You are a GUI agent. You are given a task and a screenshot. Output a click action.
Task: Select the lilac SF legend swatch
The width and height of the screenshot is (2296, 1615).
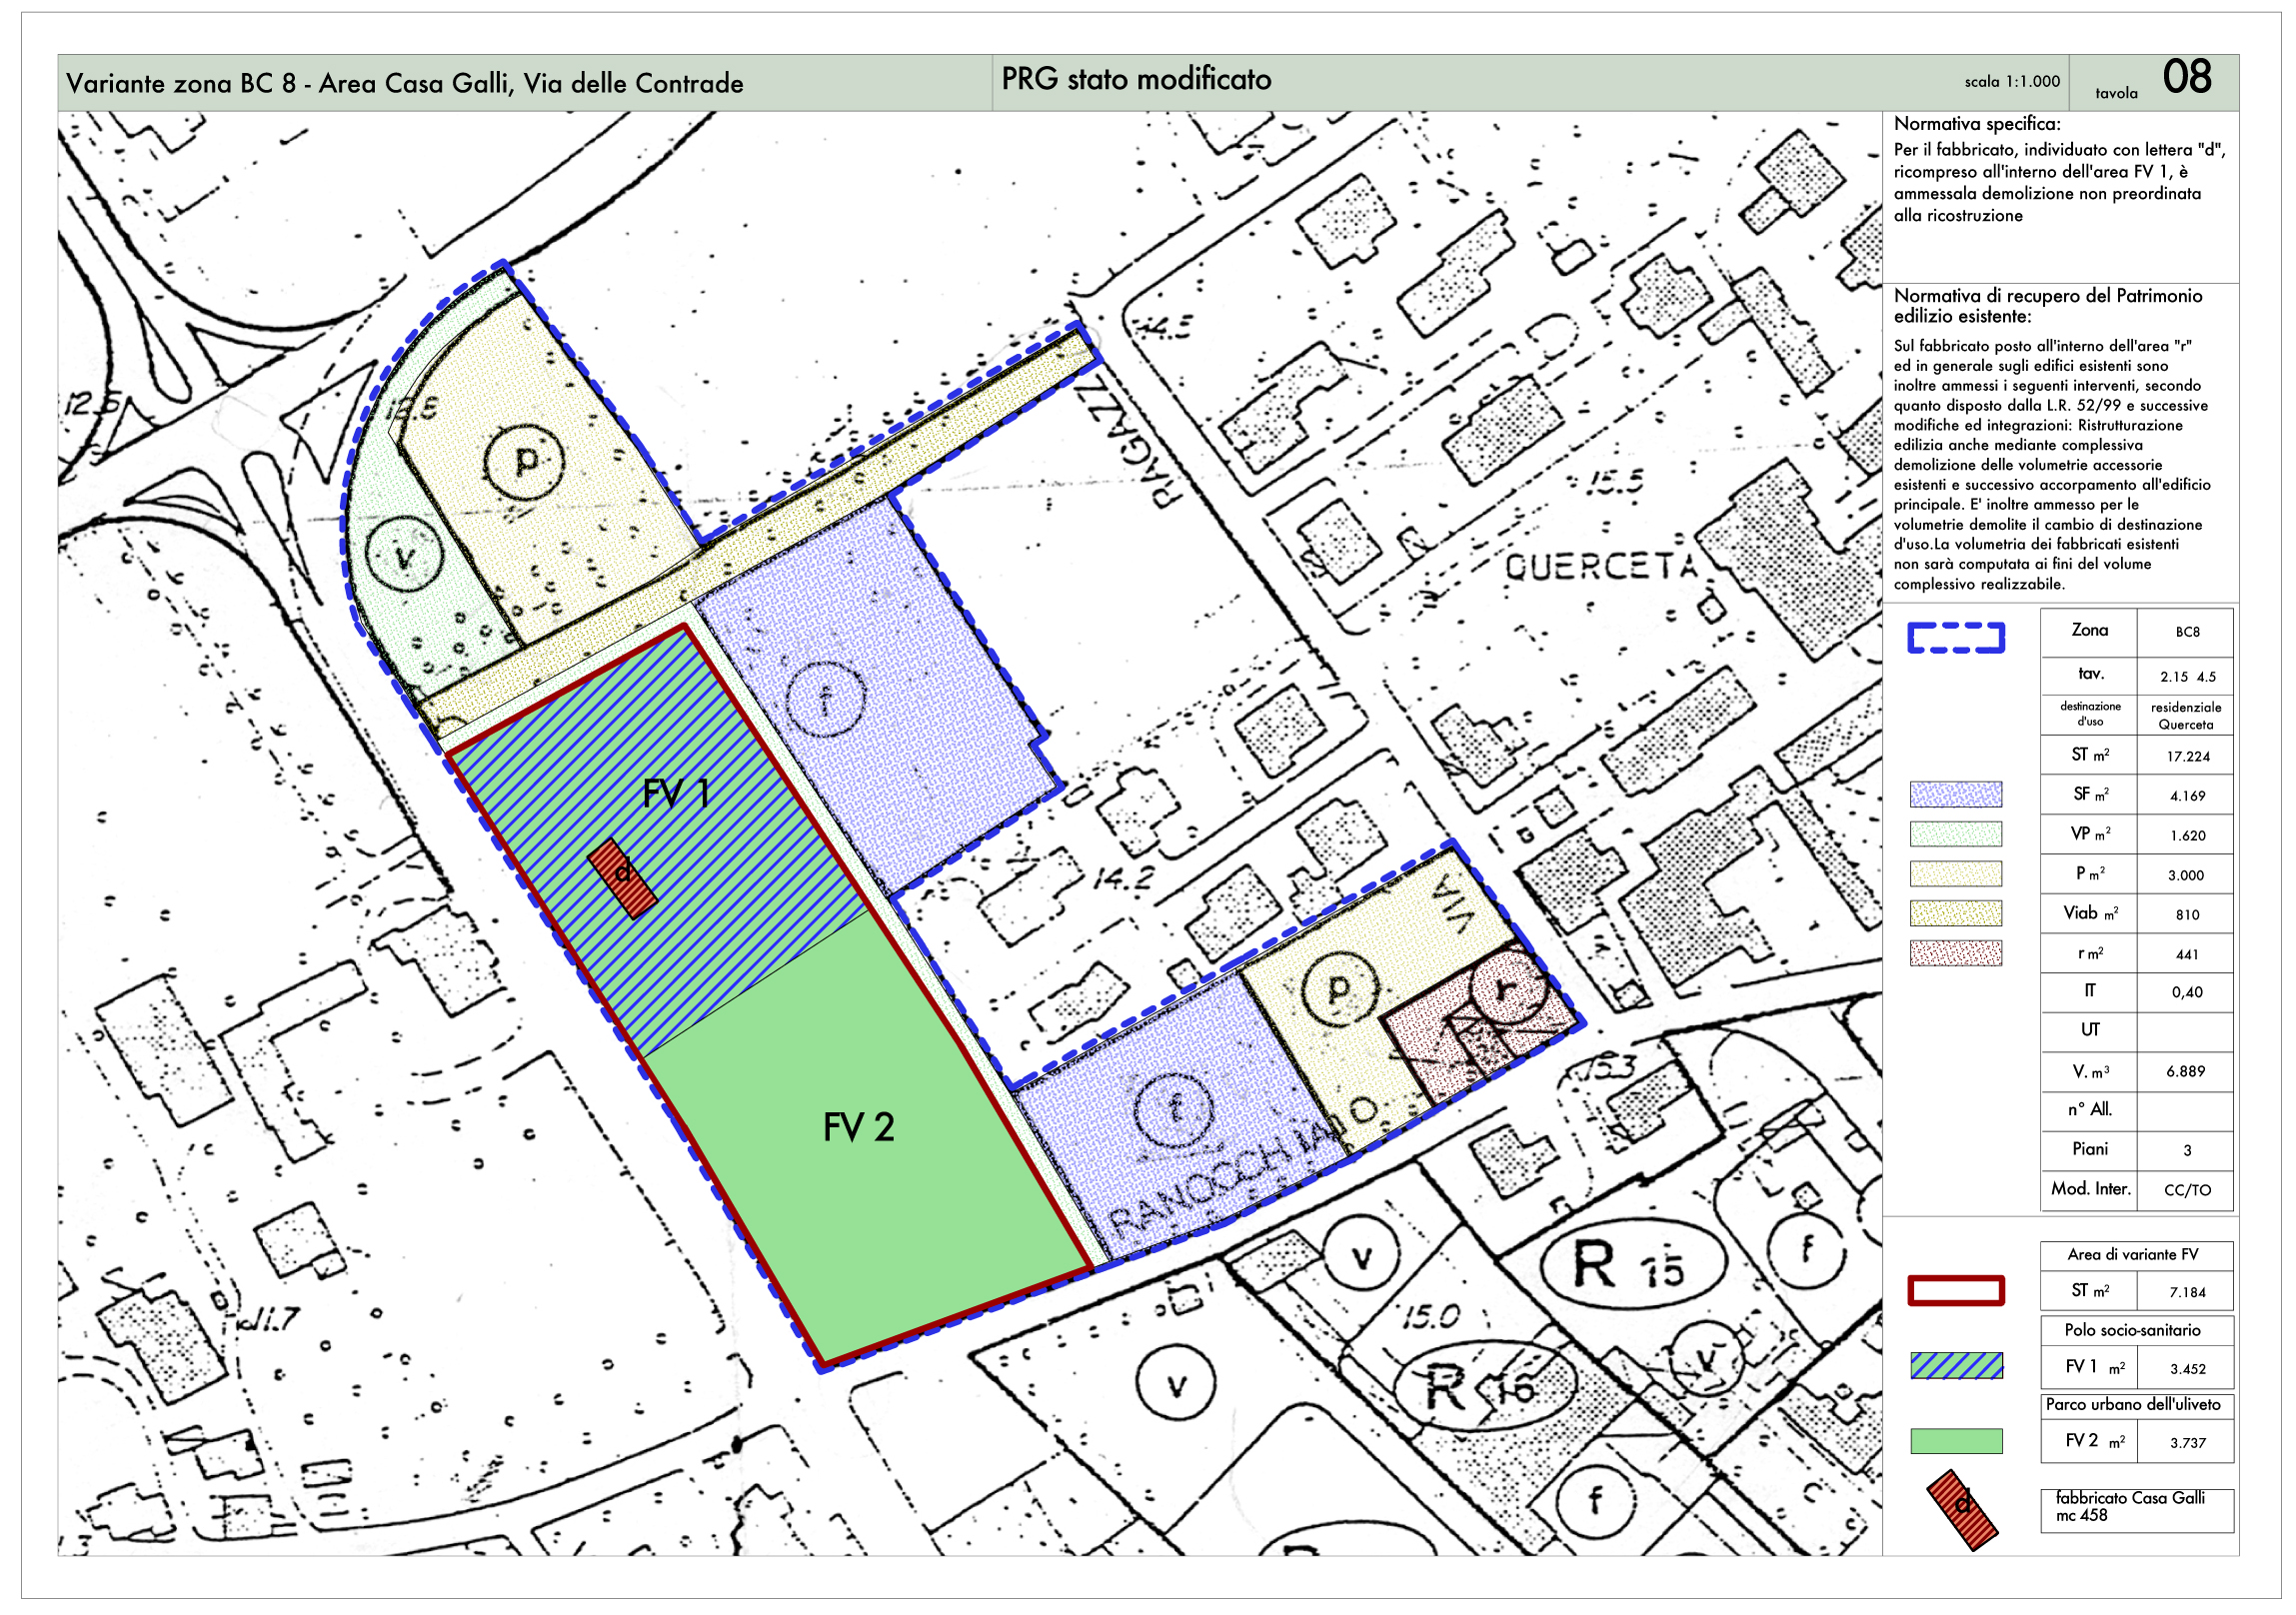point(1956,794)
